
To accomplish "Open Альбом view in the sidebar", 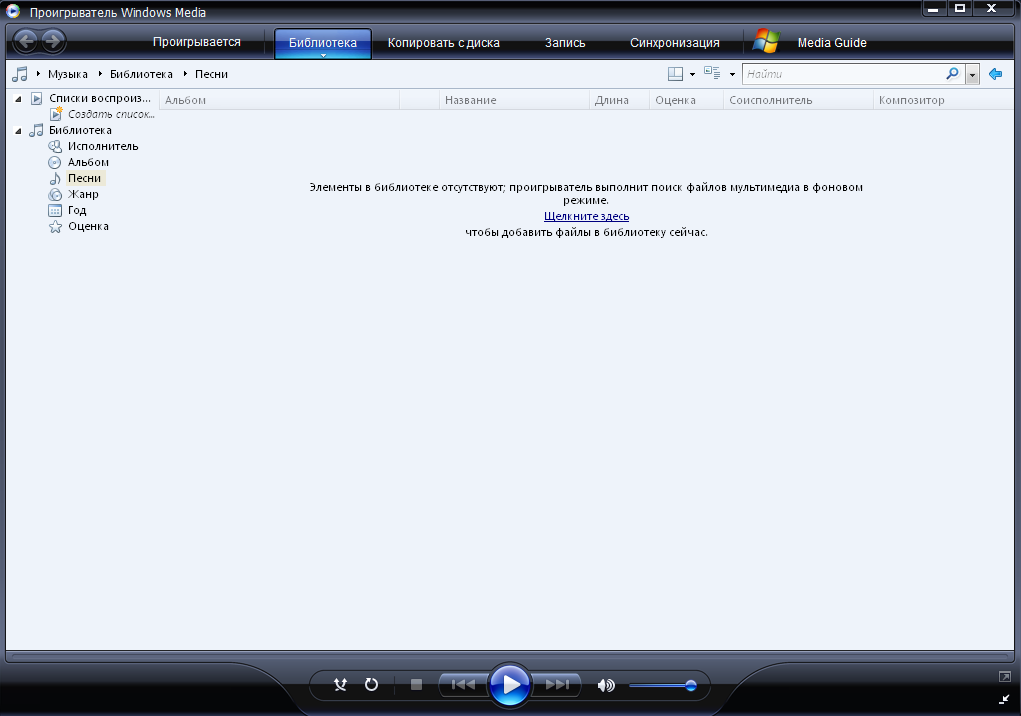I will 88,162.
